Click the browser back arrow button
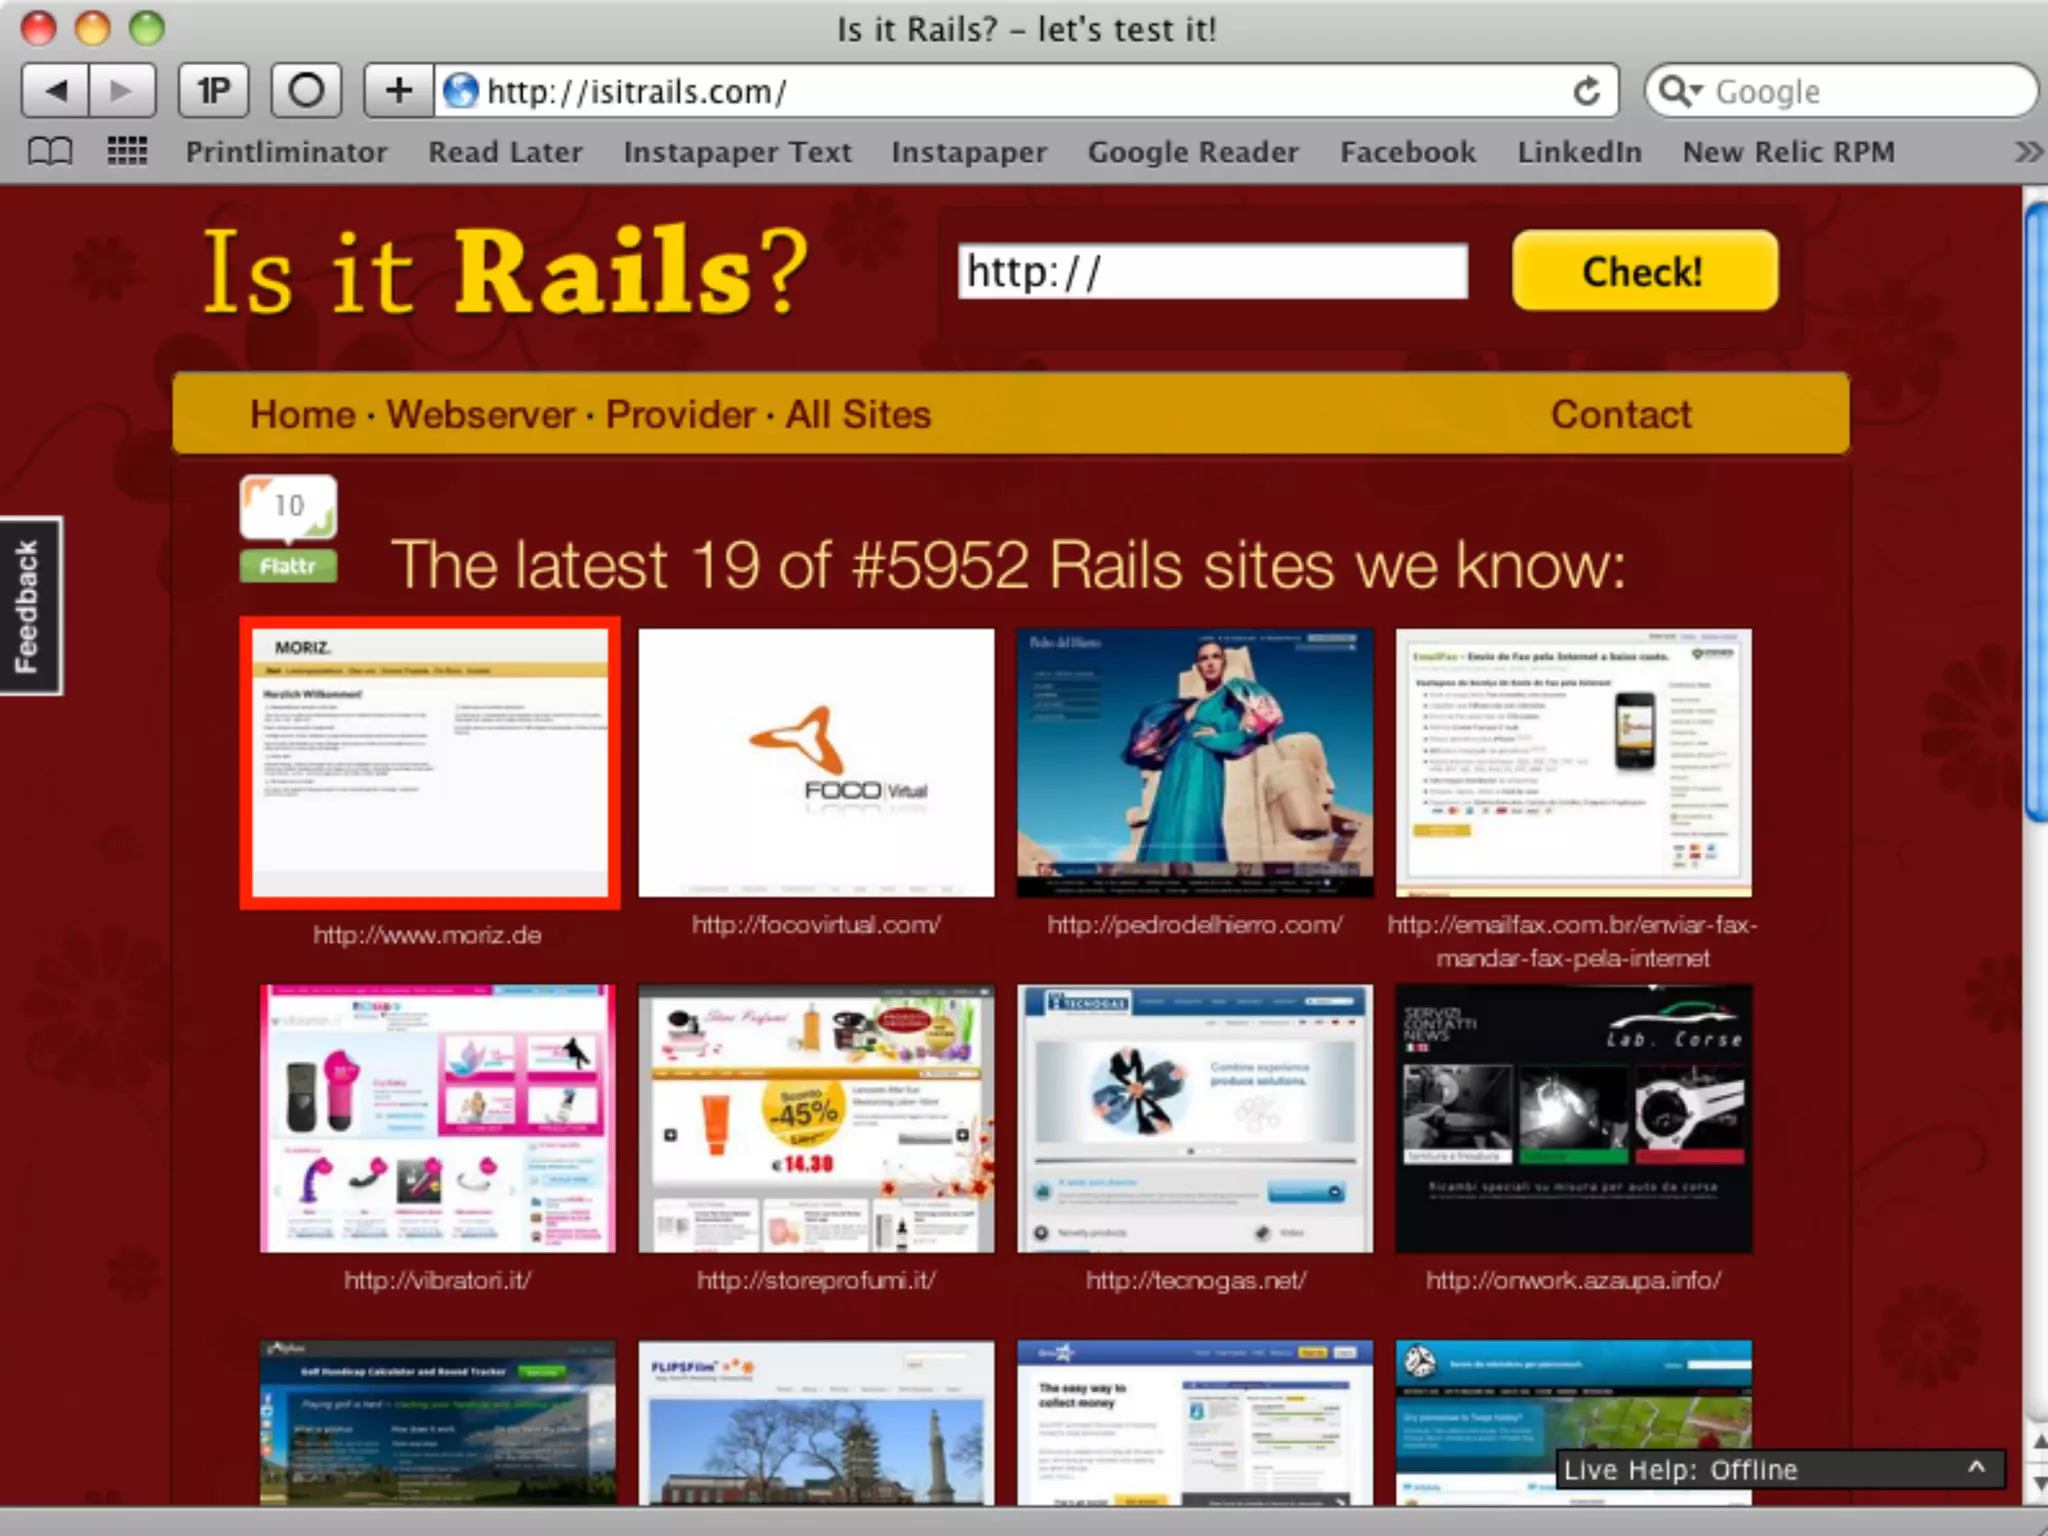 (56, 92)
